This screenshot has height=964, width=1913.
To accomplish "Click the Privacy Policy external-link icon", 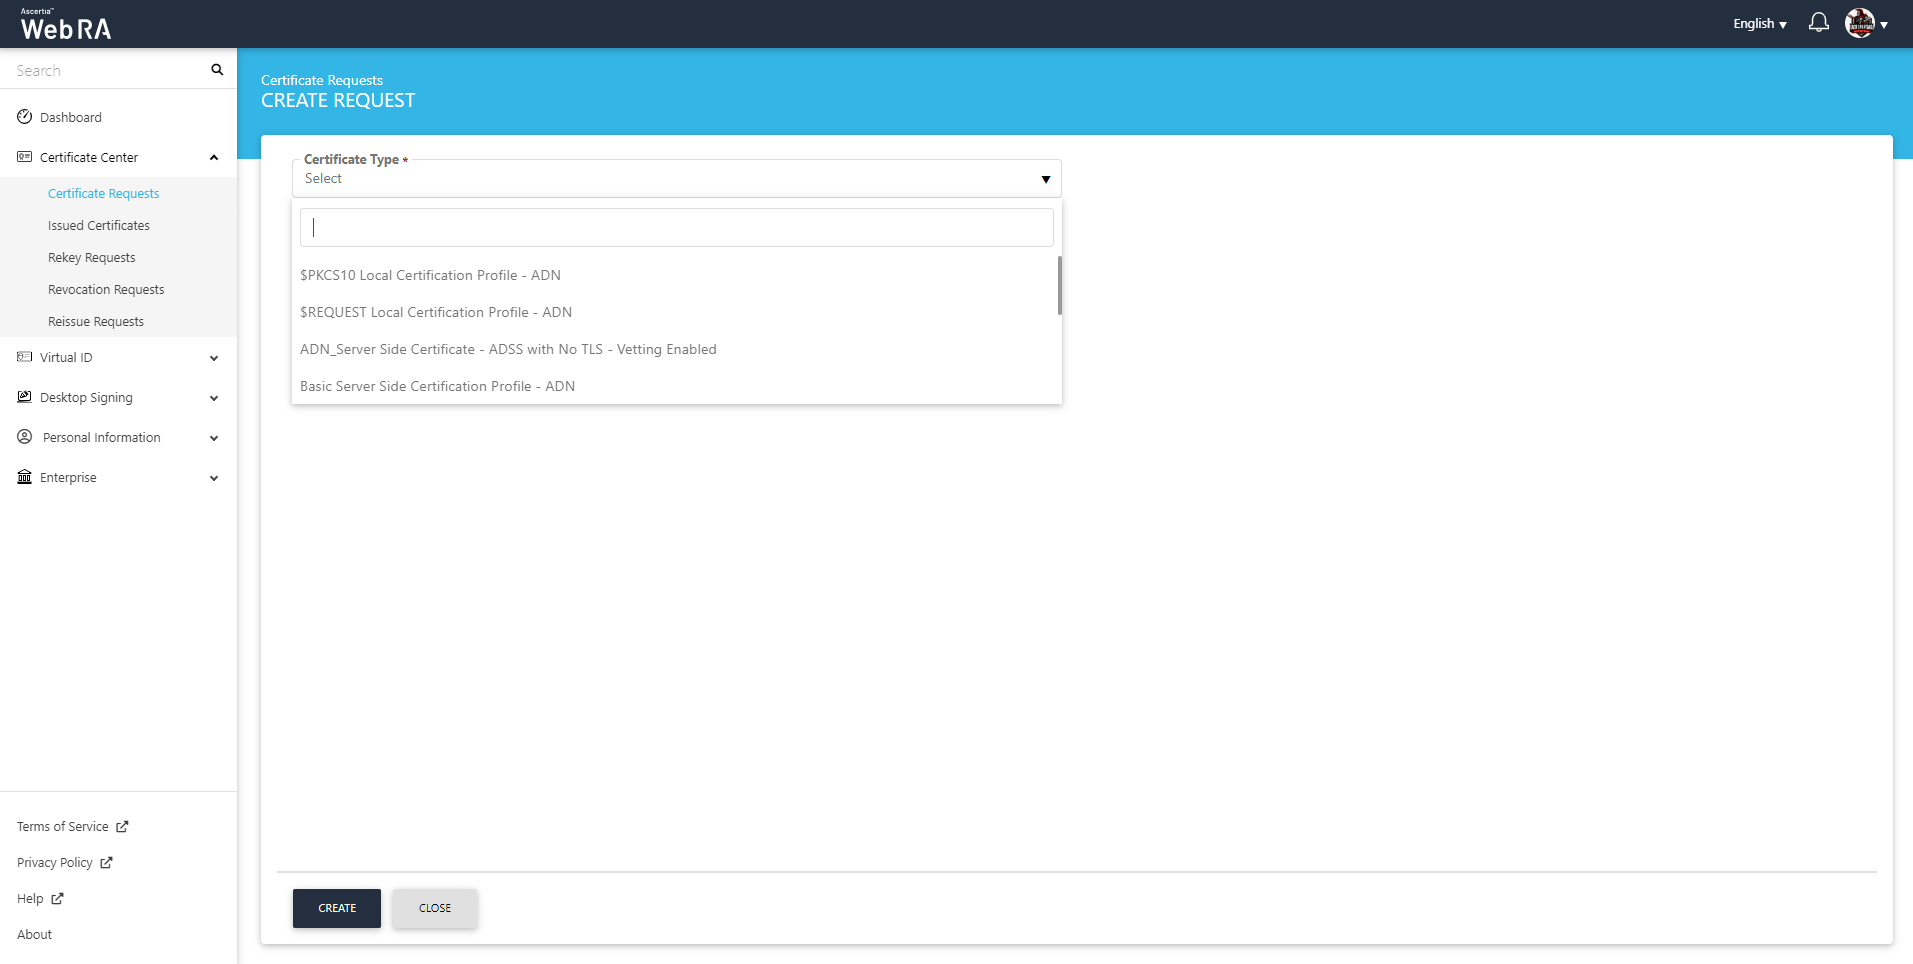I will [106, 863].
